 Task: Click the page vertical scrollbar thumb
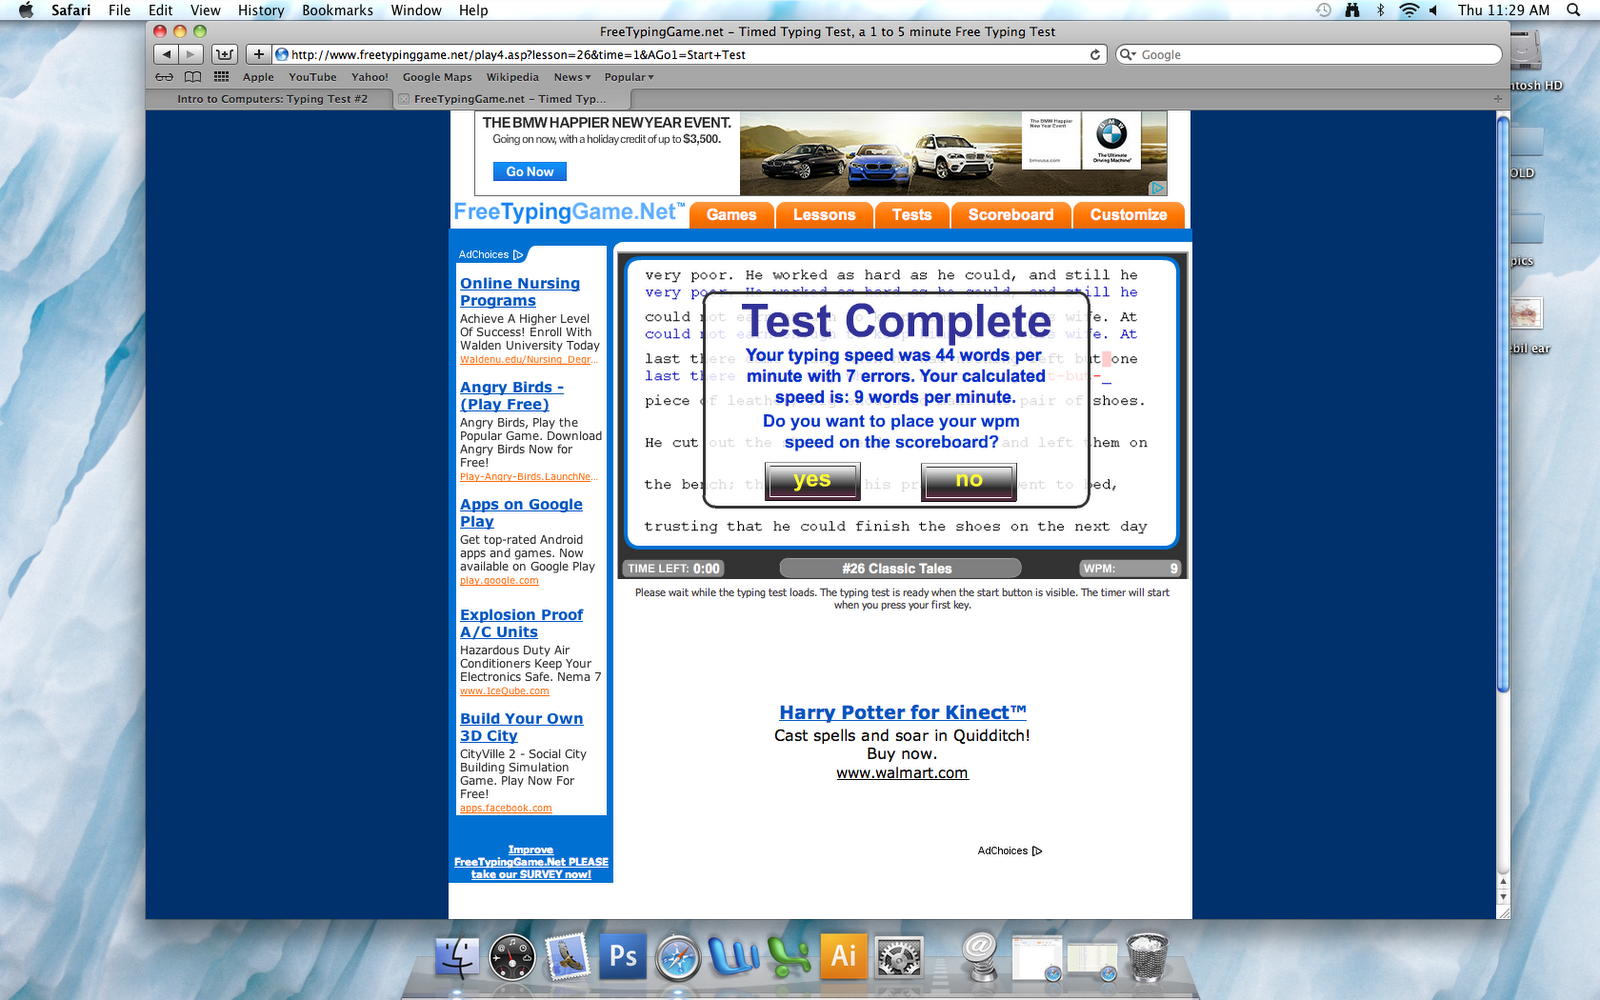[x=1503, y=404]
